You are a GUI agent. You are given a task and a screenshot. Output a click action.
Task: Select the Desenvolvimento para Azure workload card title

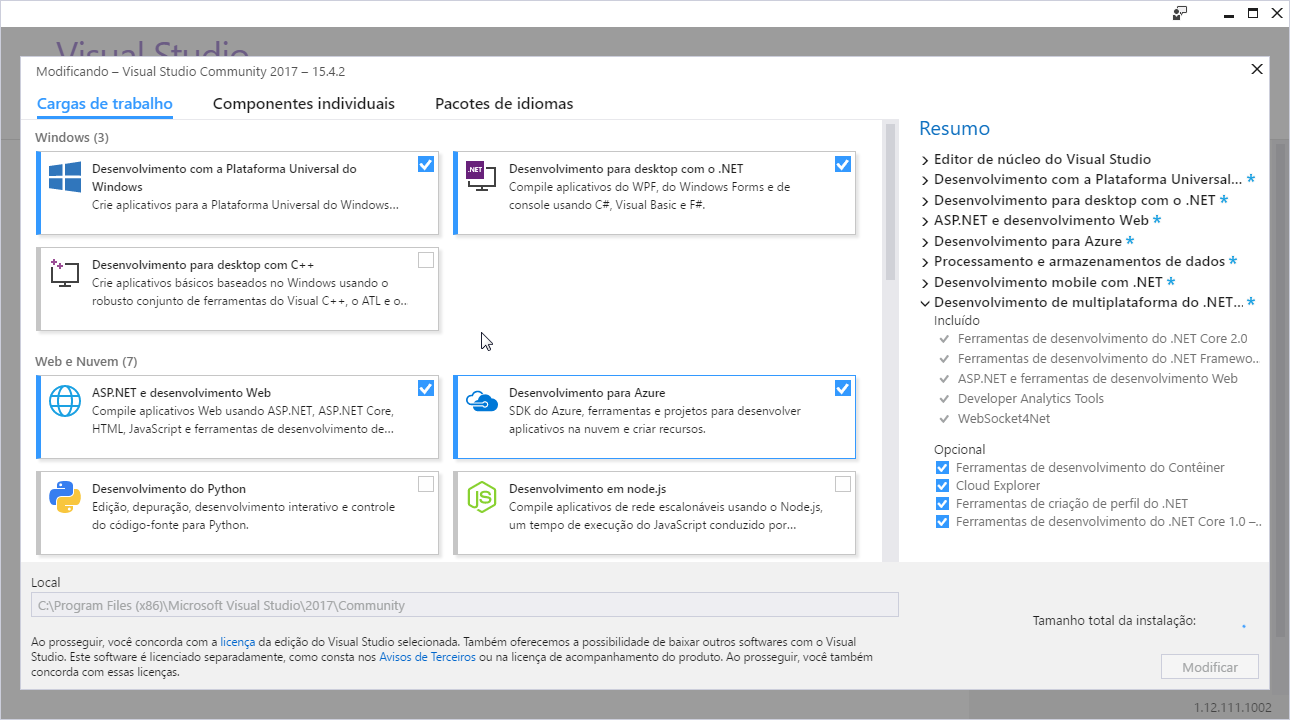pyautogui.click(x=587, y=393)
